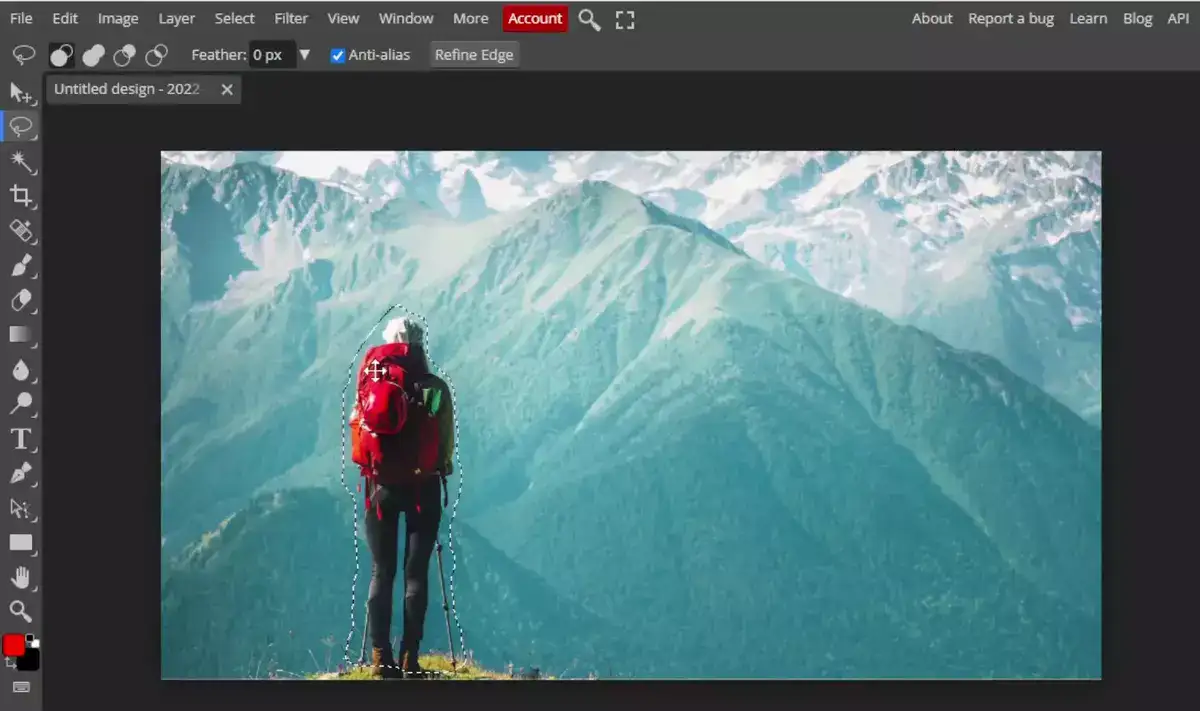
Task: Close the Untitled design tab
Action: pyautogui.click(x=227, y=90)
